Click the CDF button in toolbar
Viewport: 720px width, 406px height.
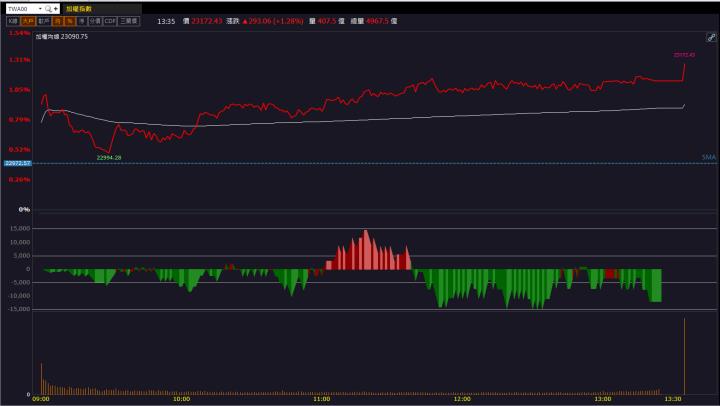pyautogui.click(x=110, y=20)
